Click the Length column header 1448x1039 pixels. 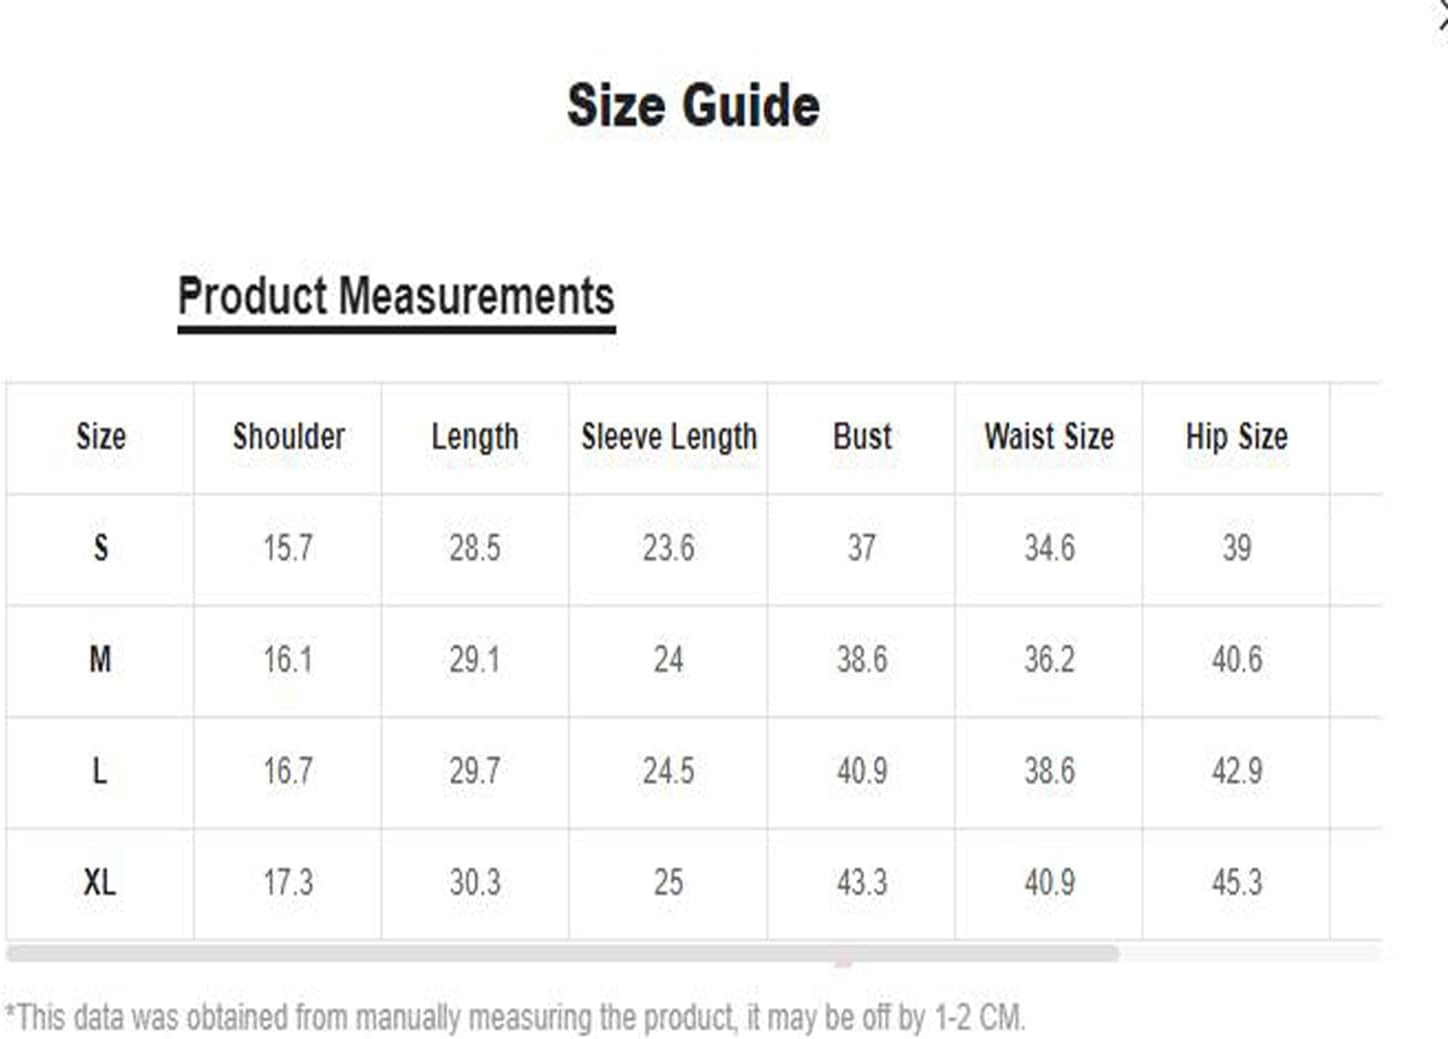coord(475,437)
